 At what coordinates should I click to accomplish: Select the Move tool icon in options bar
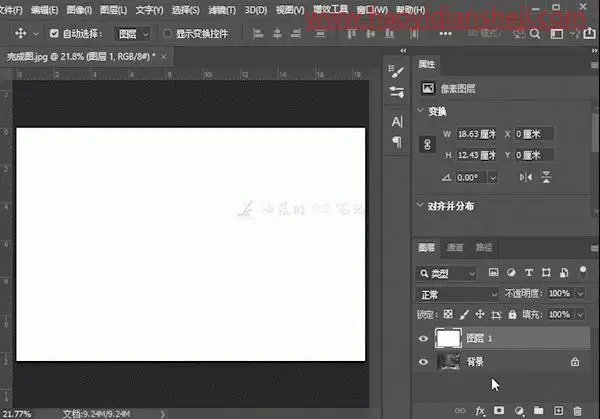[x=21, y=34]
